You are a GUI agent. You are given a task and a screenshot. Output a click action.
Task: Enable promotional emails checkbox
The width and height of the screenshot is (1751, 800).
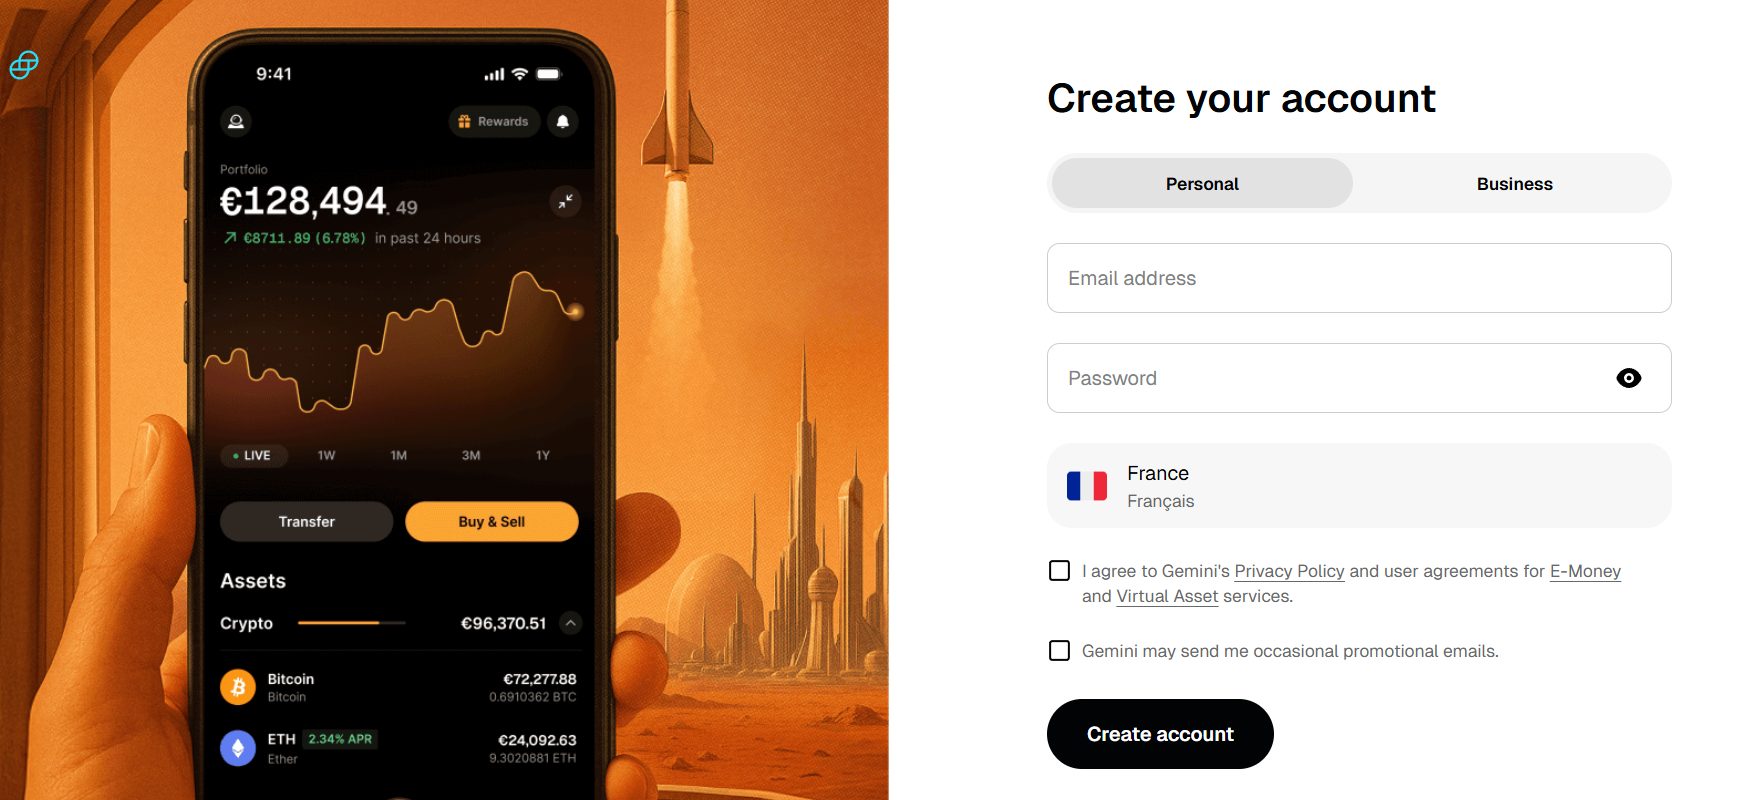[1059, 650]
